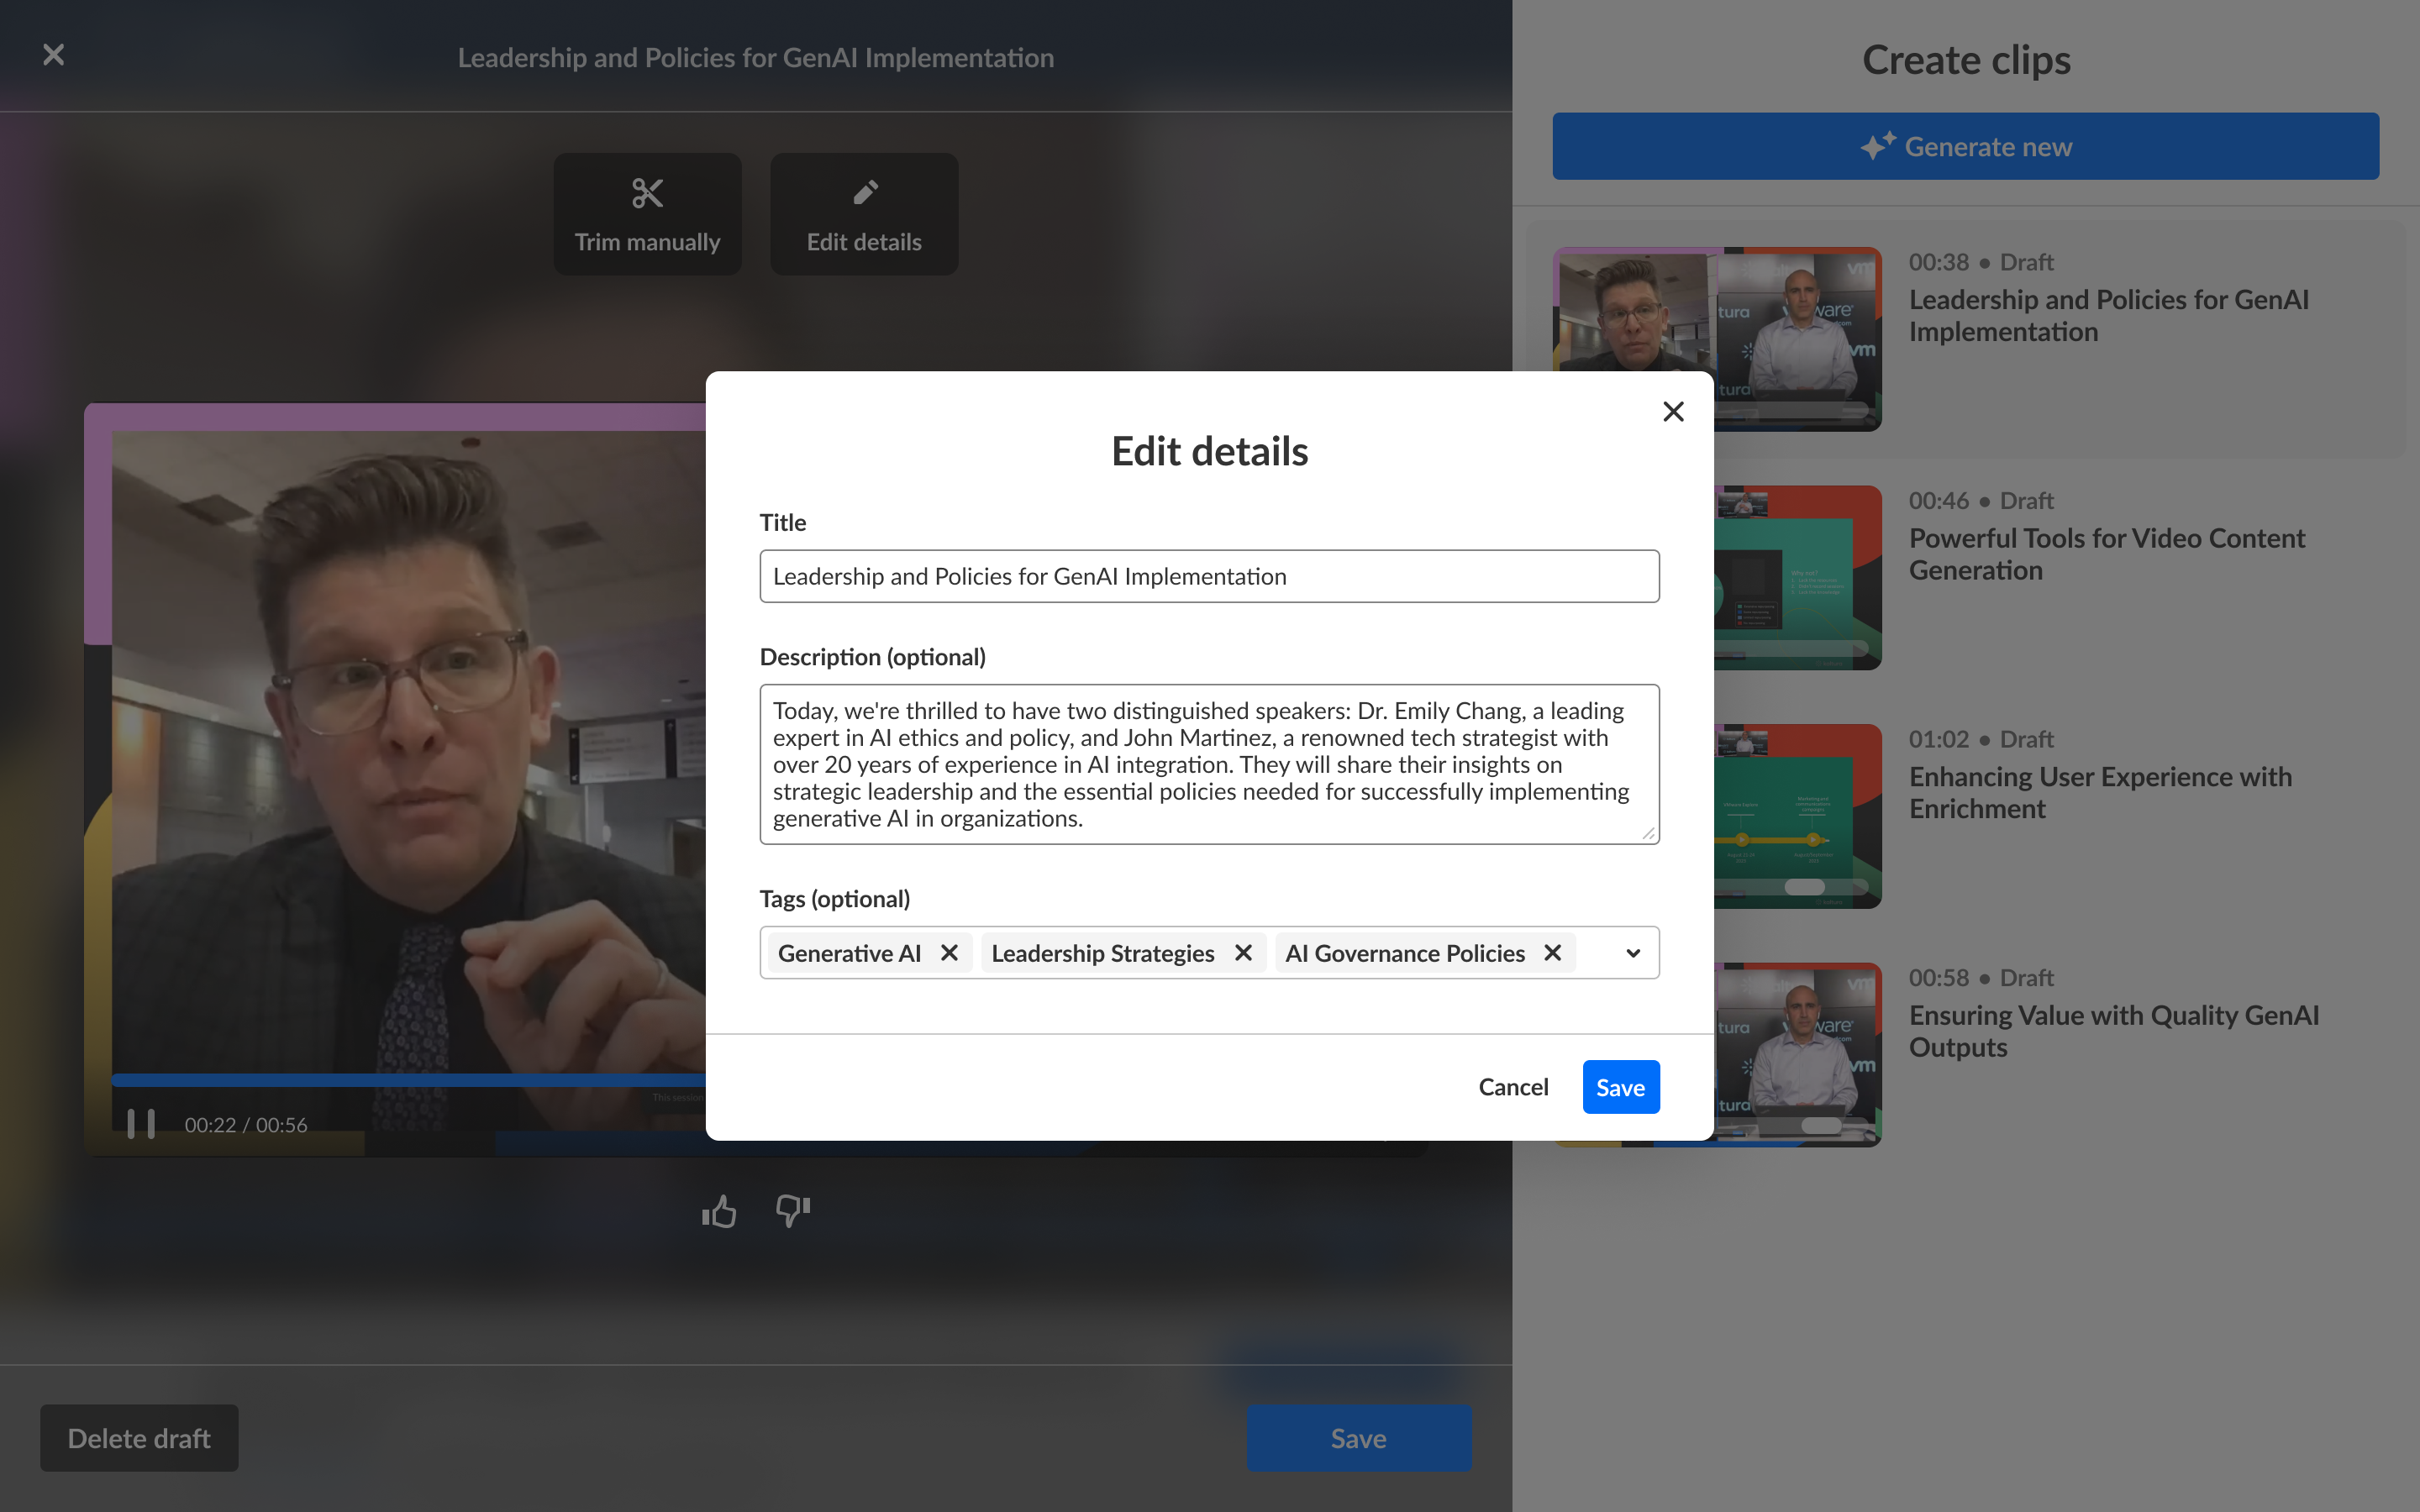Delete the current draft
The image size is (2420, 1512).
tap(139, 1438)
